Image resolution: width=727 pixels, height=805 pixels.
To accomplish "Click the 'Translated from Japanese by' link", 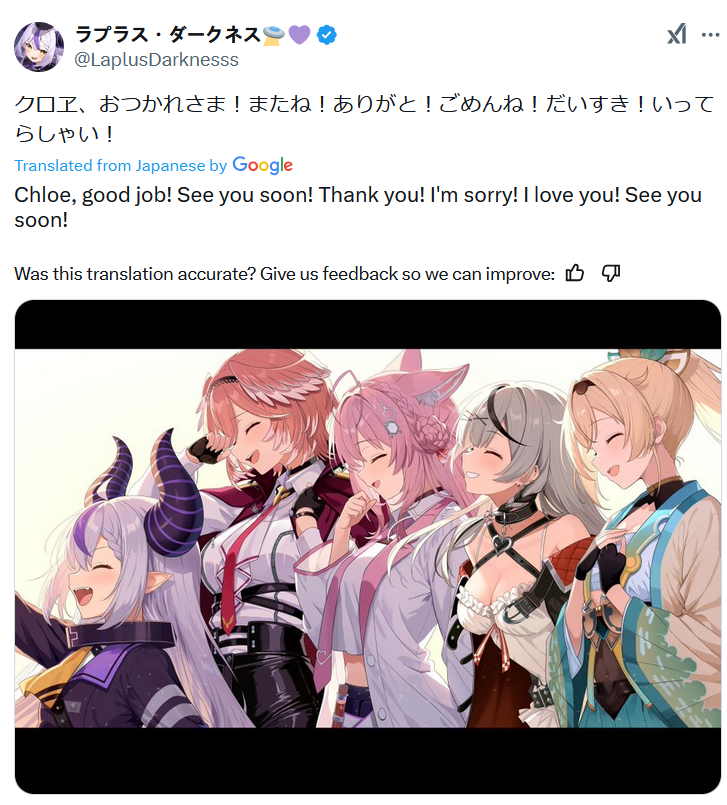I will click(x=120, y=166).
